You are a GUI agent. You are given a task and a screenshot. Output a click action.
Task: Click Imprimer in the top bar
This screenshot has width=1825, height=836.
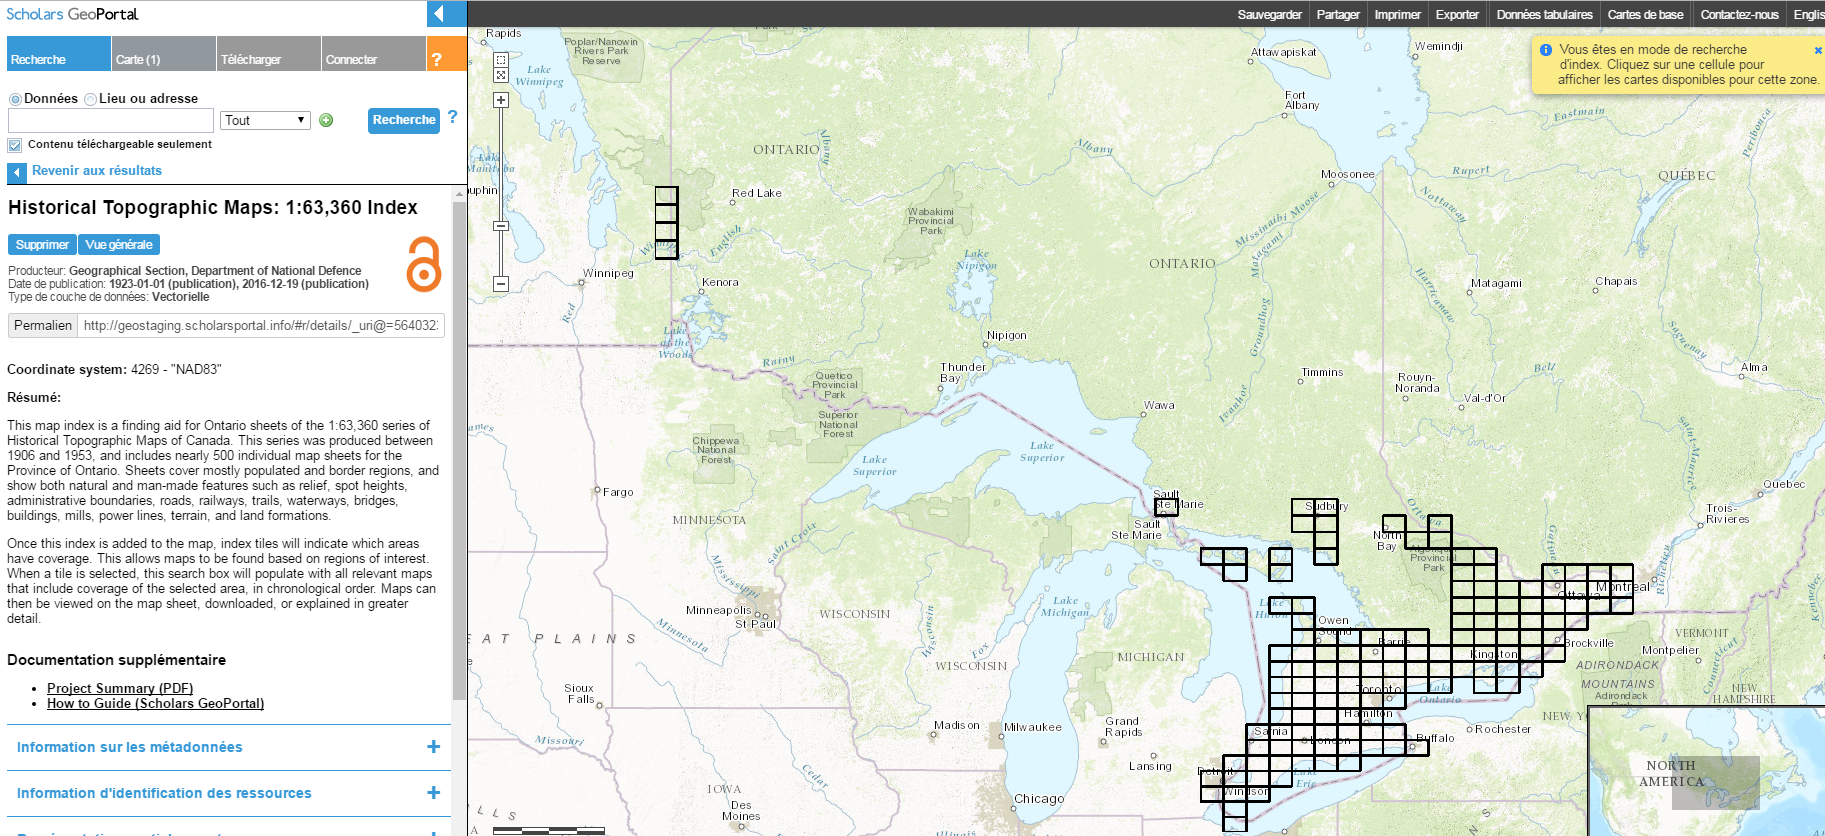pos(1397,14)
